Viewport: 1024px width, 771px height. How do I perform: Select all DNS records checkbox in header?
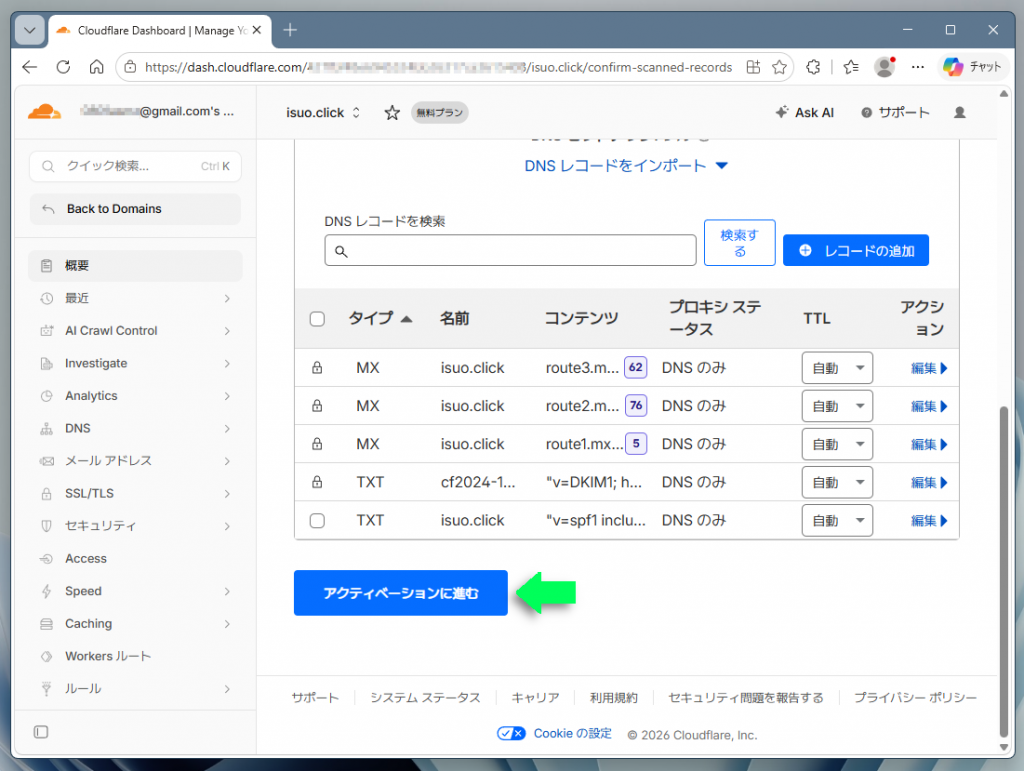[317, 319]
